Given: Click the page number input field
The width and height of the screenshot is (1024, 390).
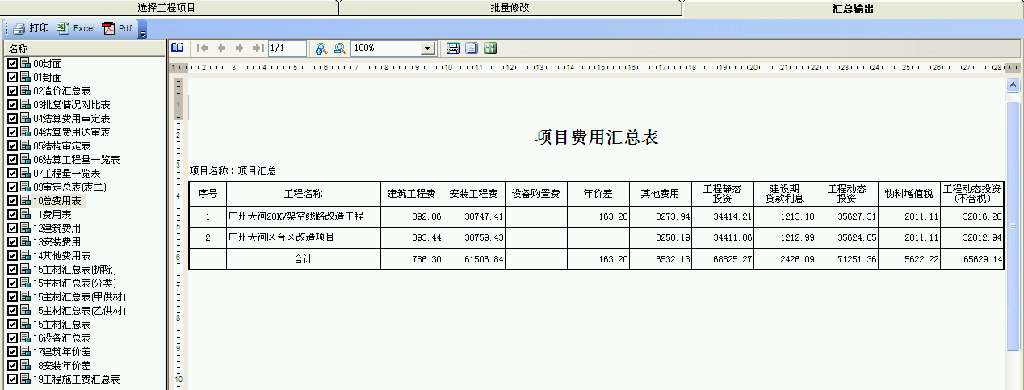Looking at the screenshot, I should pos(287,48).
